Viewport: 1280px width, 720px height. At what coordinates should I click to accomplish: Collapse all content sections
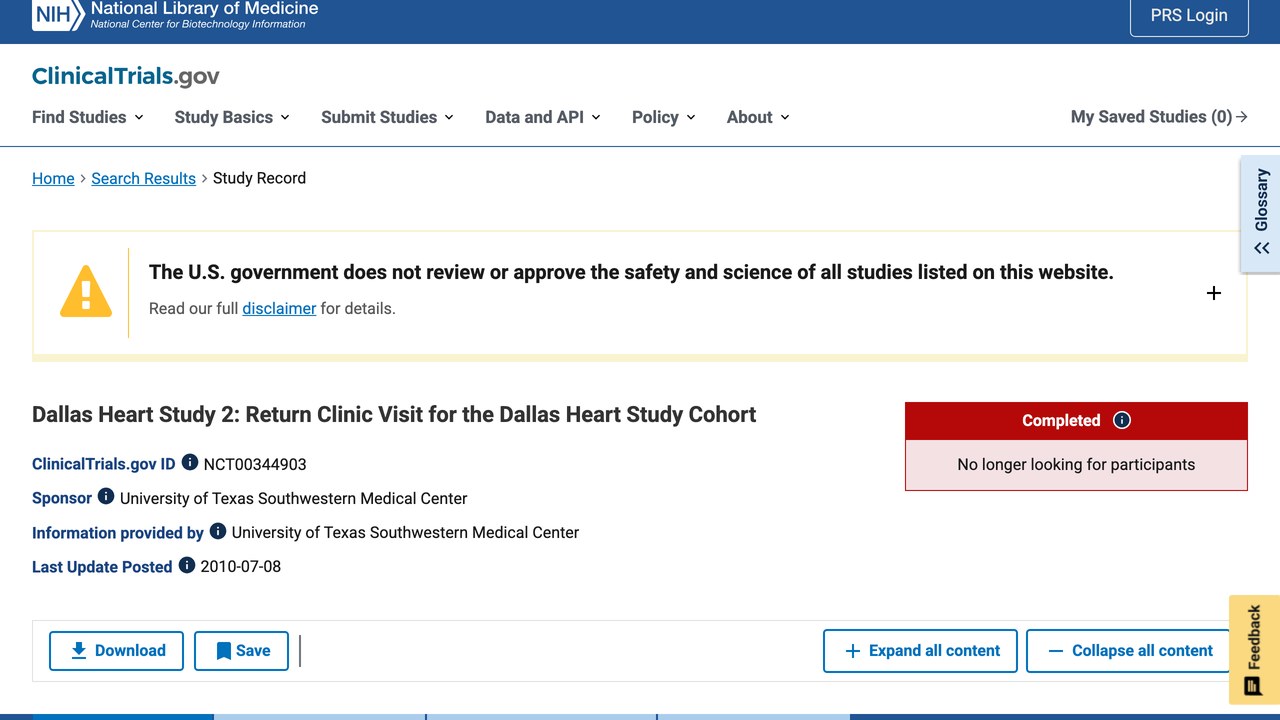click(1128, 651)
